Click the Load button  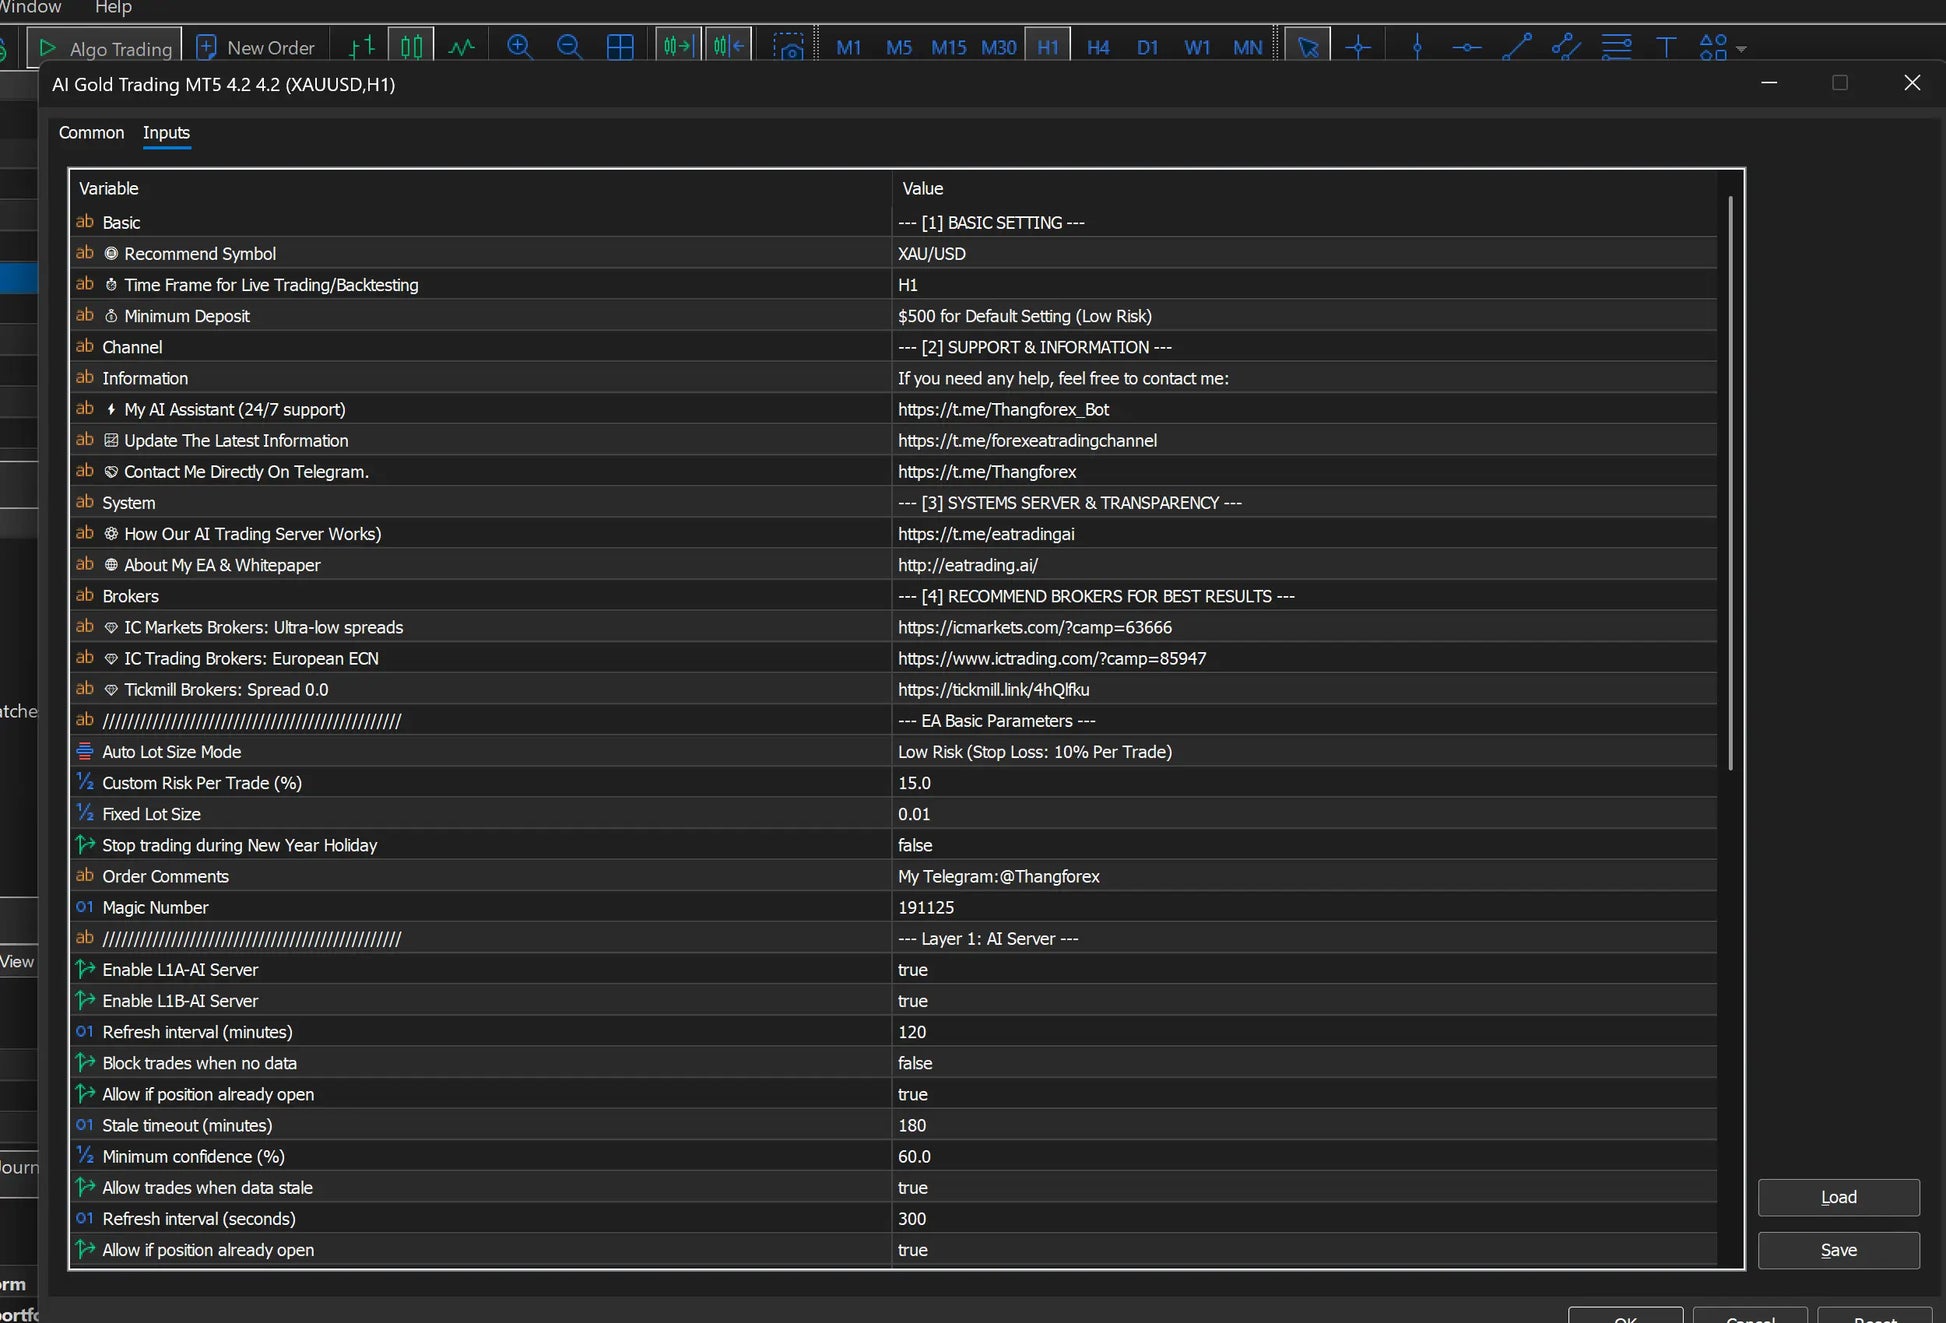click(1838, 1197)
